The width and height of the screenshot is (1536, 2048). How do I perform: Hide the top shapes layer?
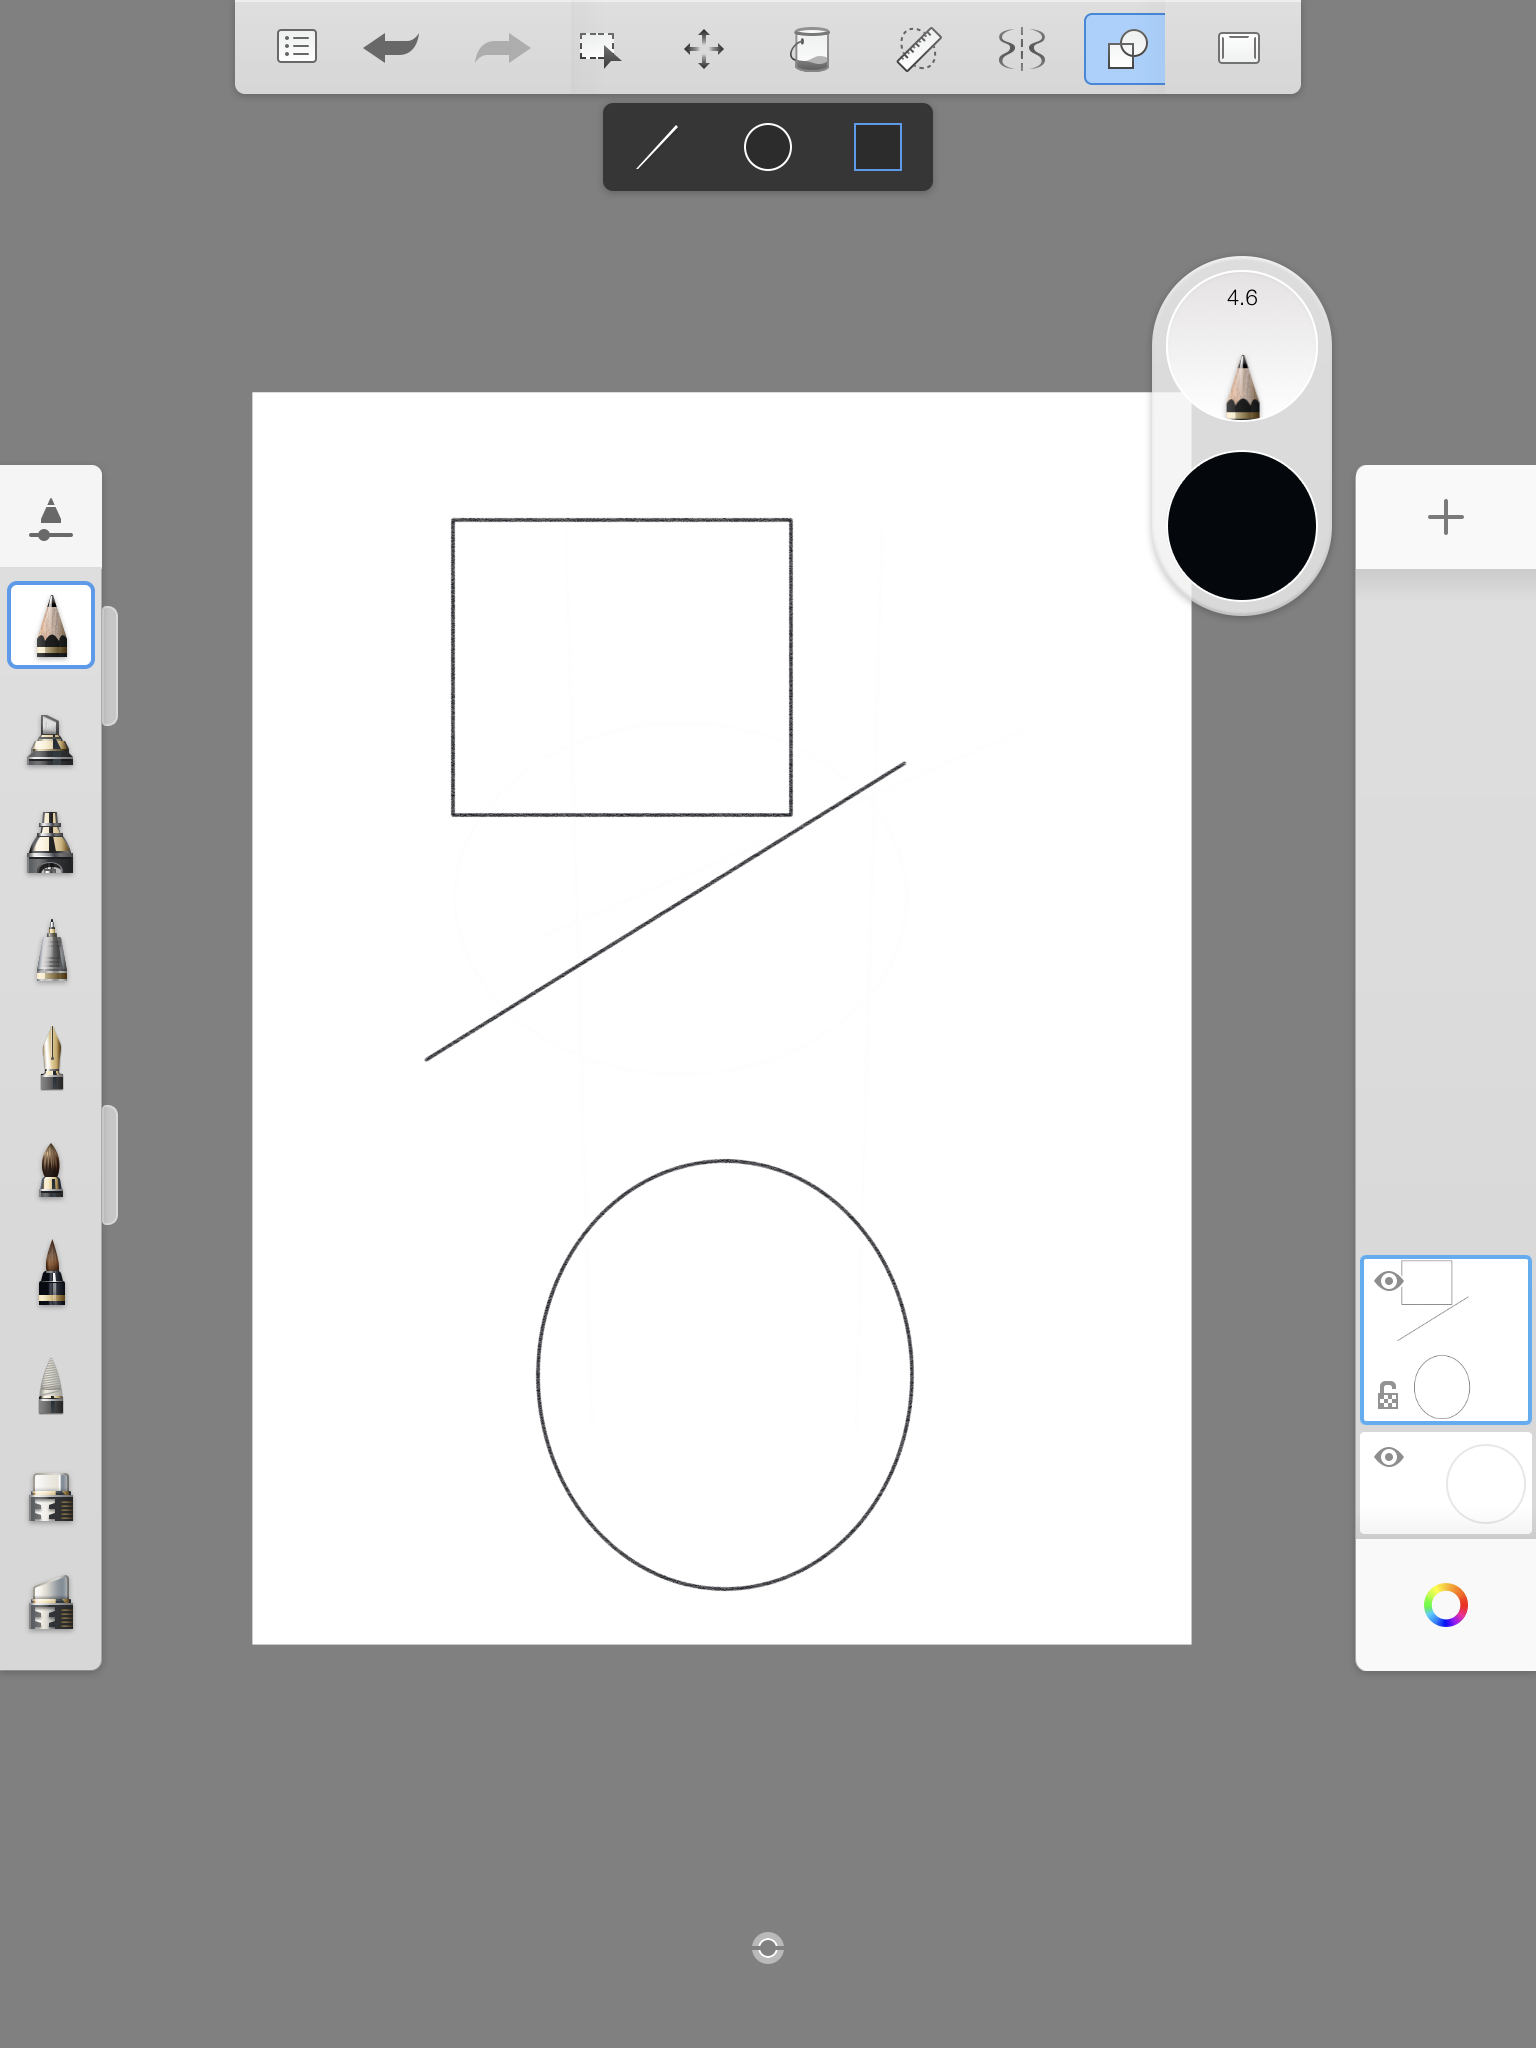tap(1388, 1281)
